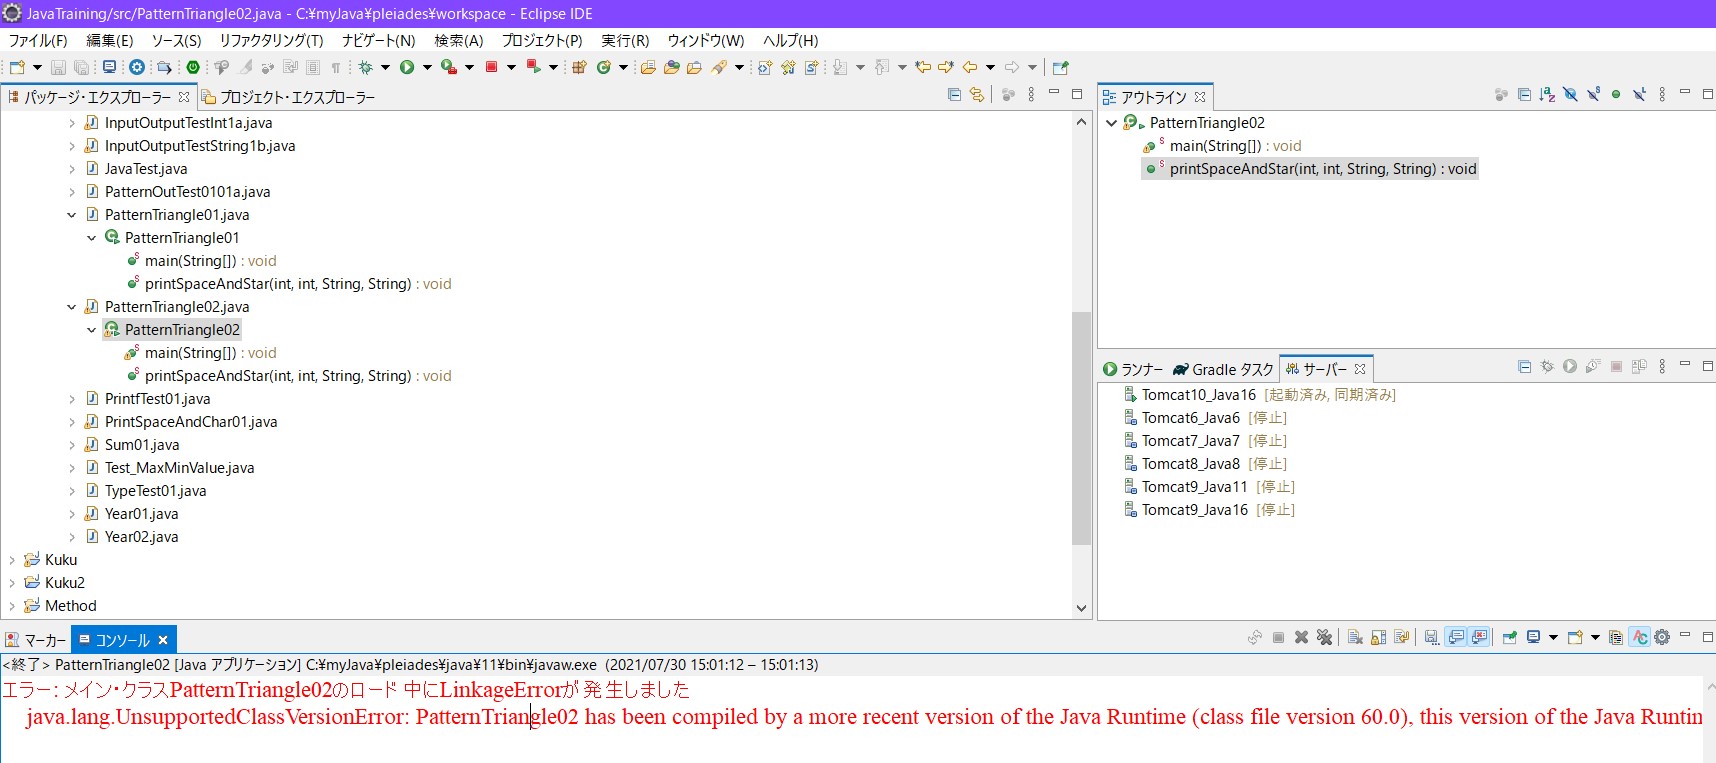Click the Pin Console icon
Image resolution: width=1716 pixels, height=763 pixels.
coord(1510,637)
